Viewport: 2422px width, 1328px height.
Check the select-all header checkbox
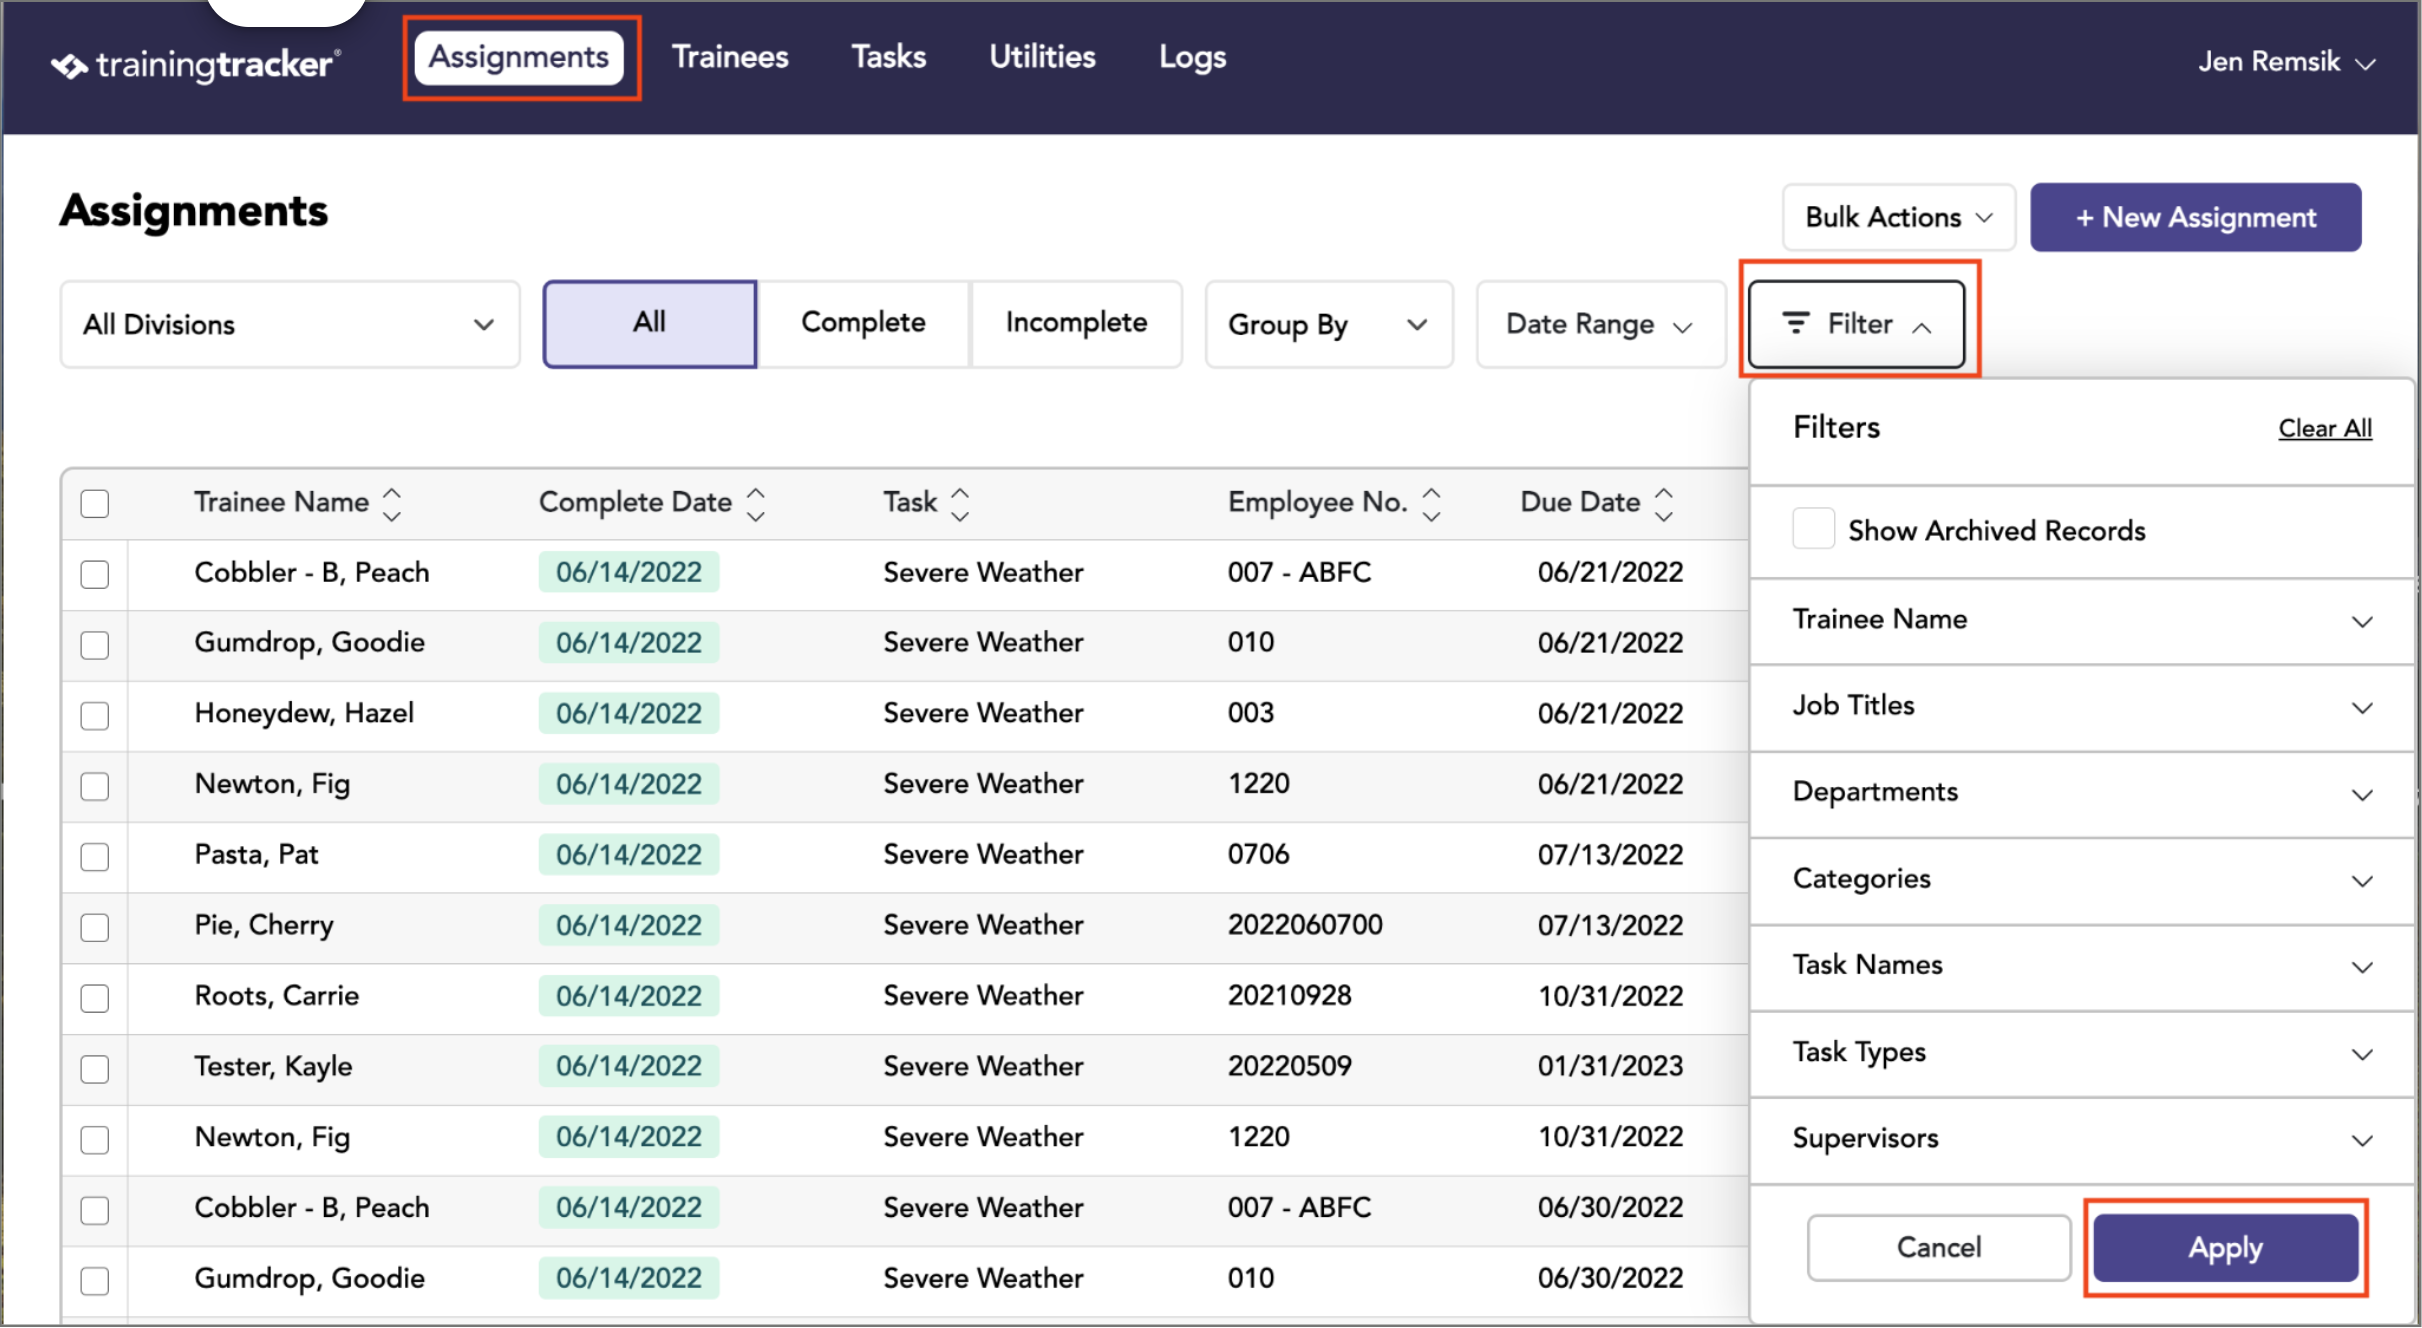(95, 503)
